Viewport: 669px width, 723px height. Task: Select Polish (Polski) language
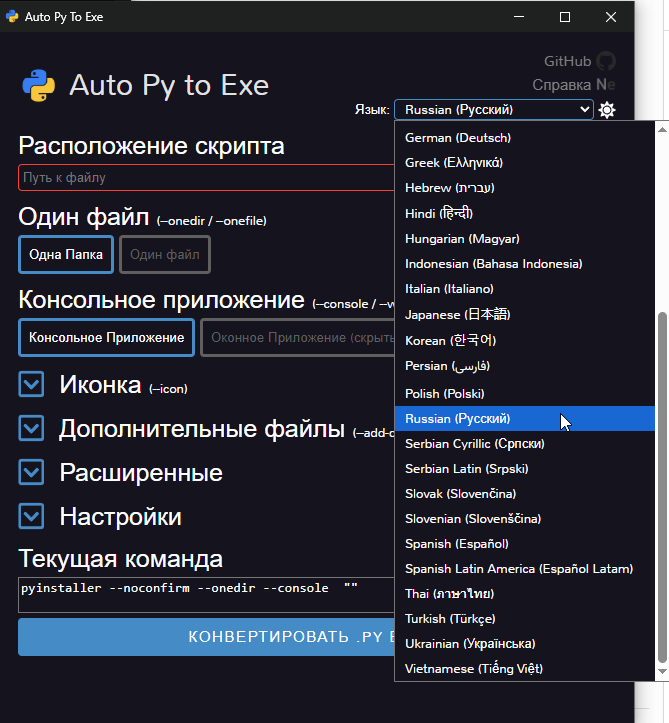coord(525,394)
